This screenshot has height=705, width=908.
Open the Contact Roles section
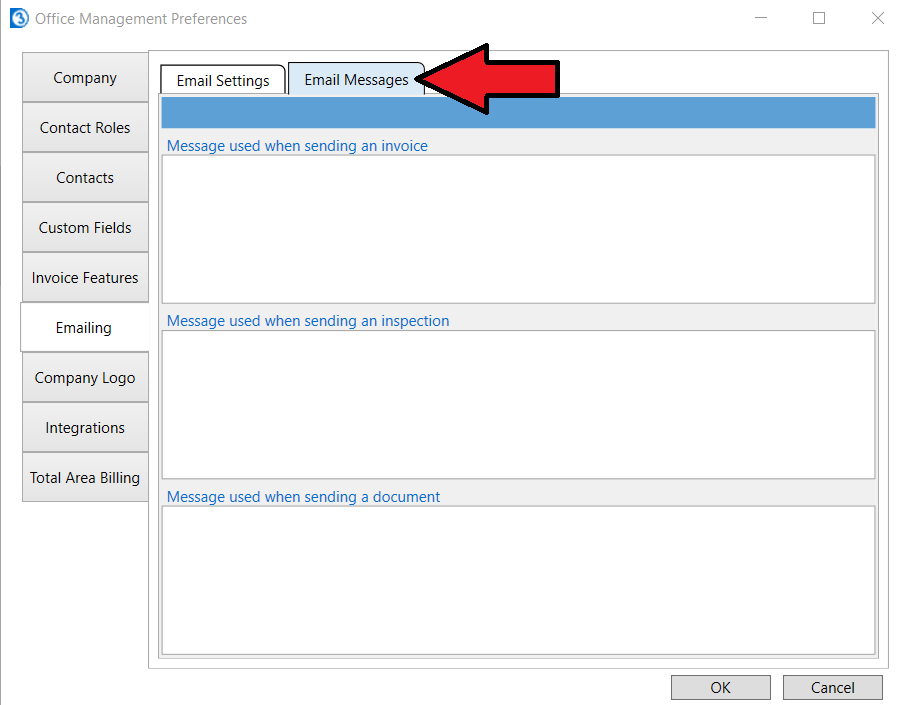[x=85, y=127]
